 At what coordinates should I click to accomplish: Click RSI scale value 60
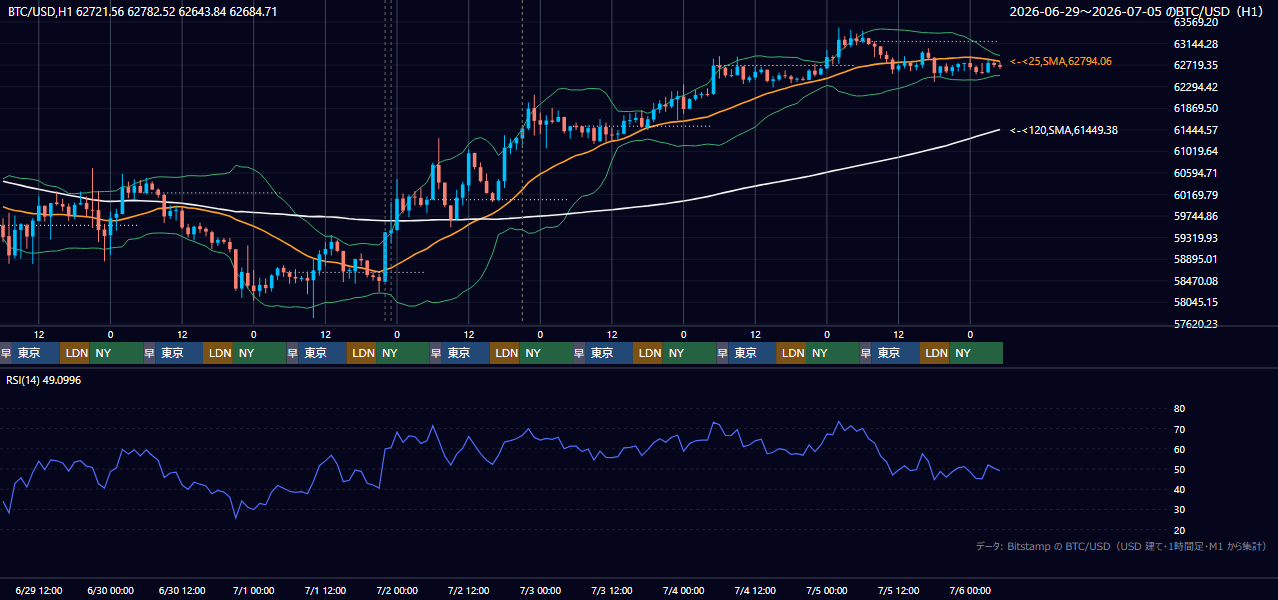click(x=1180, y=449)
